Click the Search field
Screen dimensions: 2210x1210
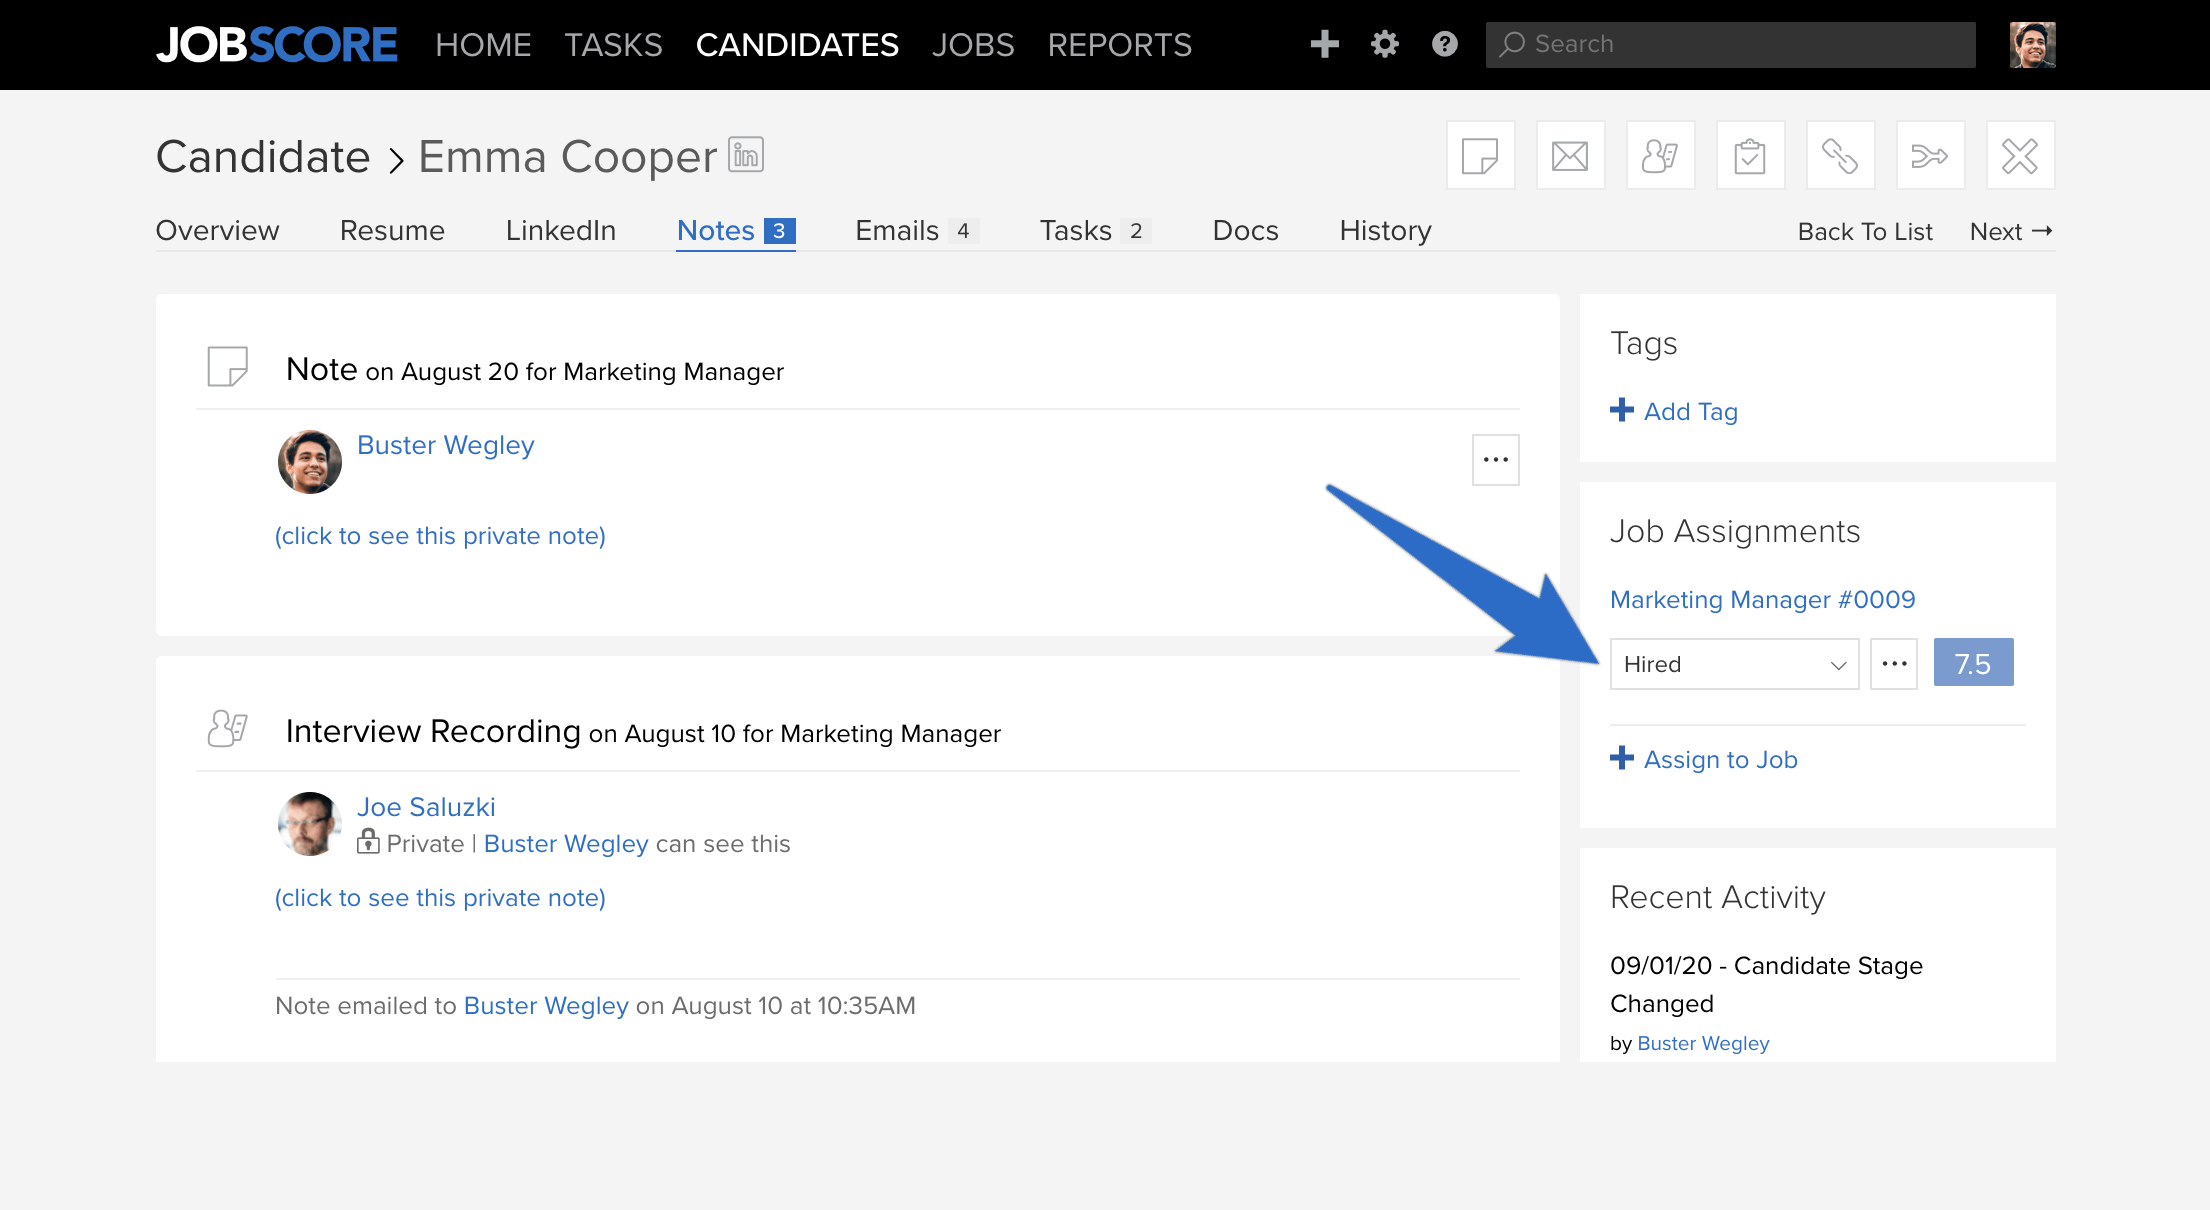(1730, 45)
